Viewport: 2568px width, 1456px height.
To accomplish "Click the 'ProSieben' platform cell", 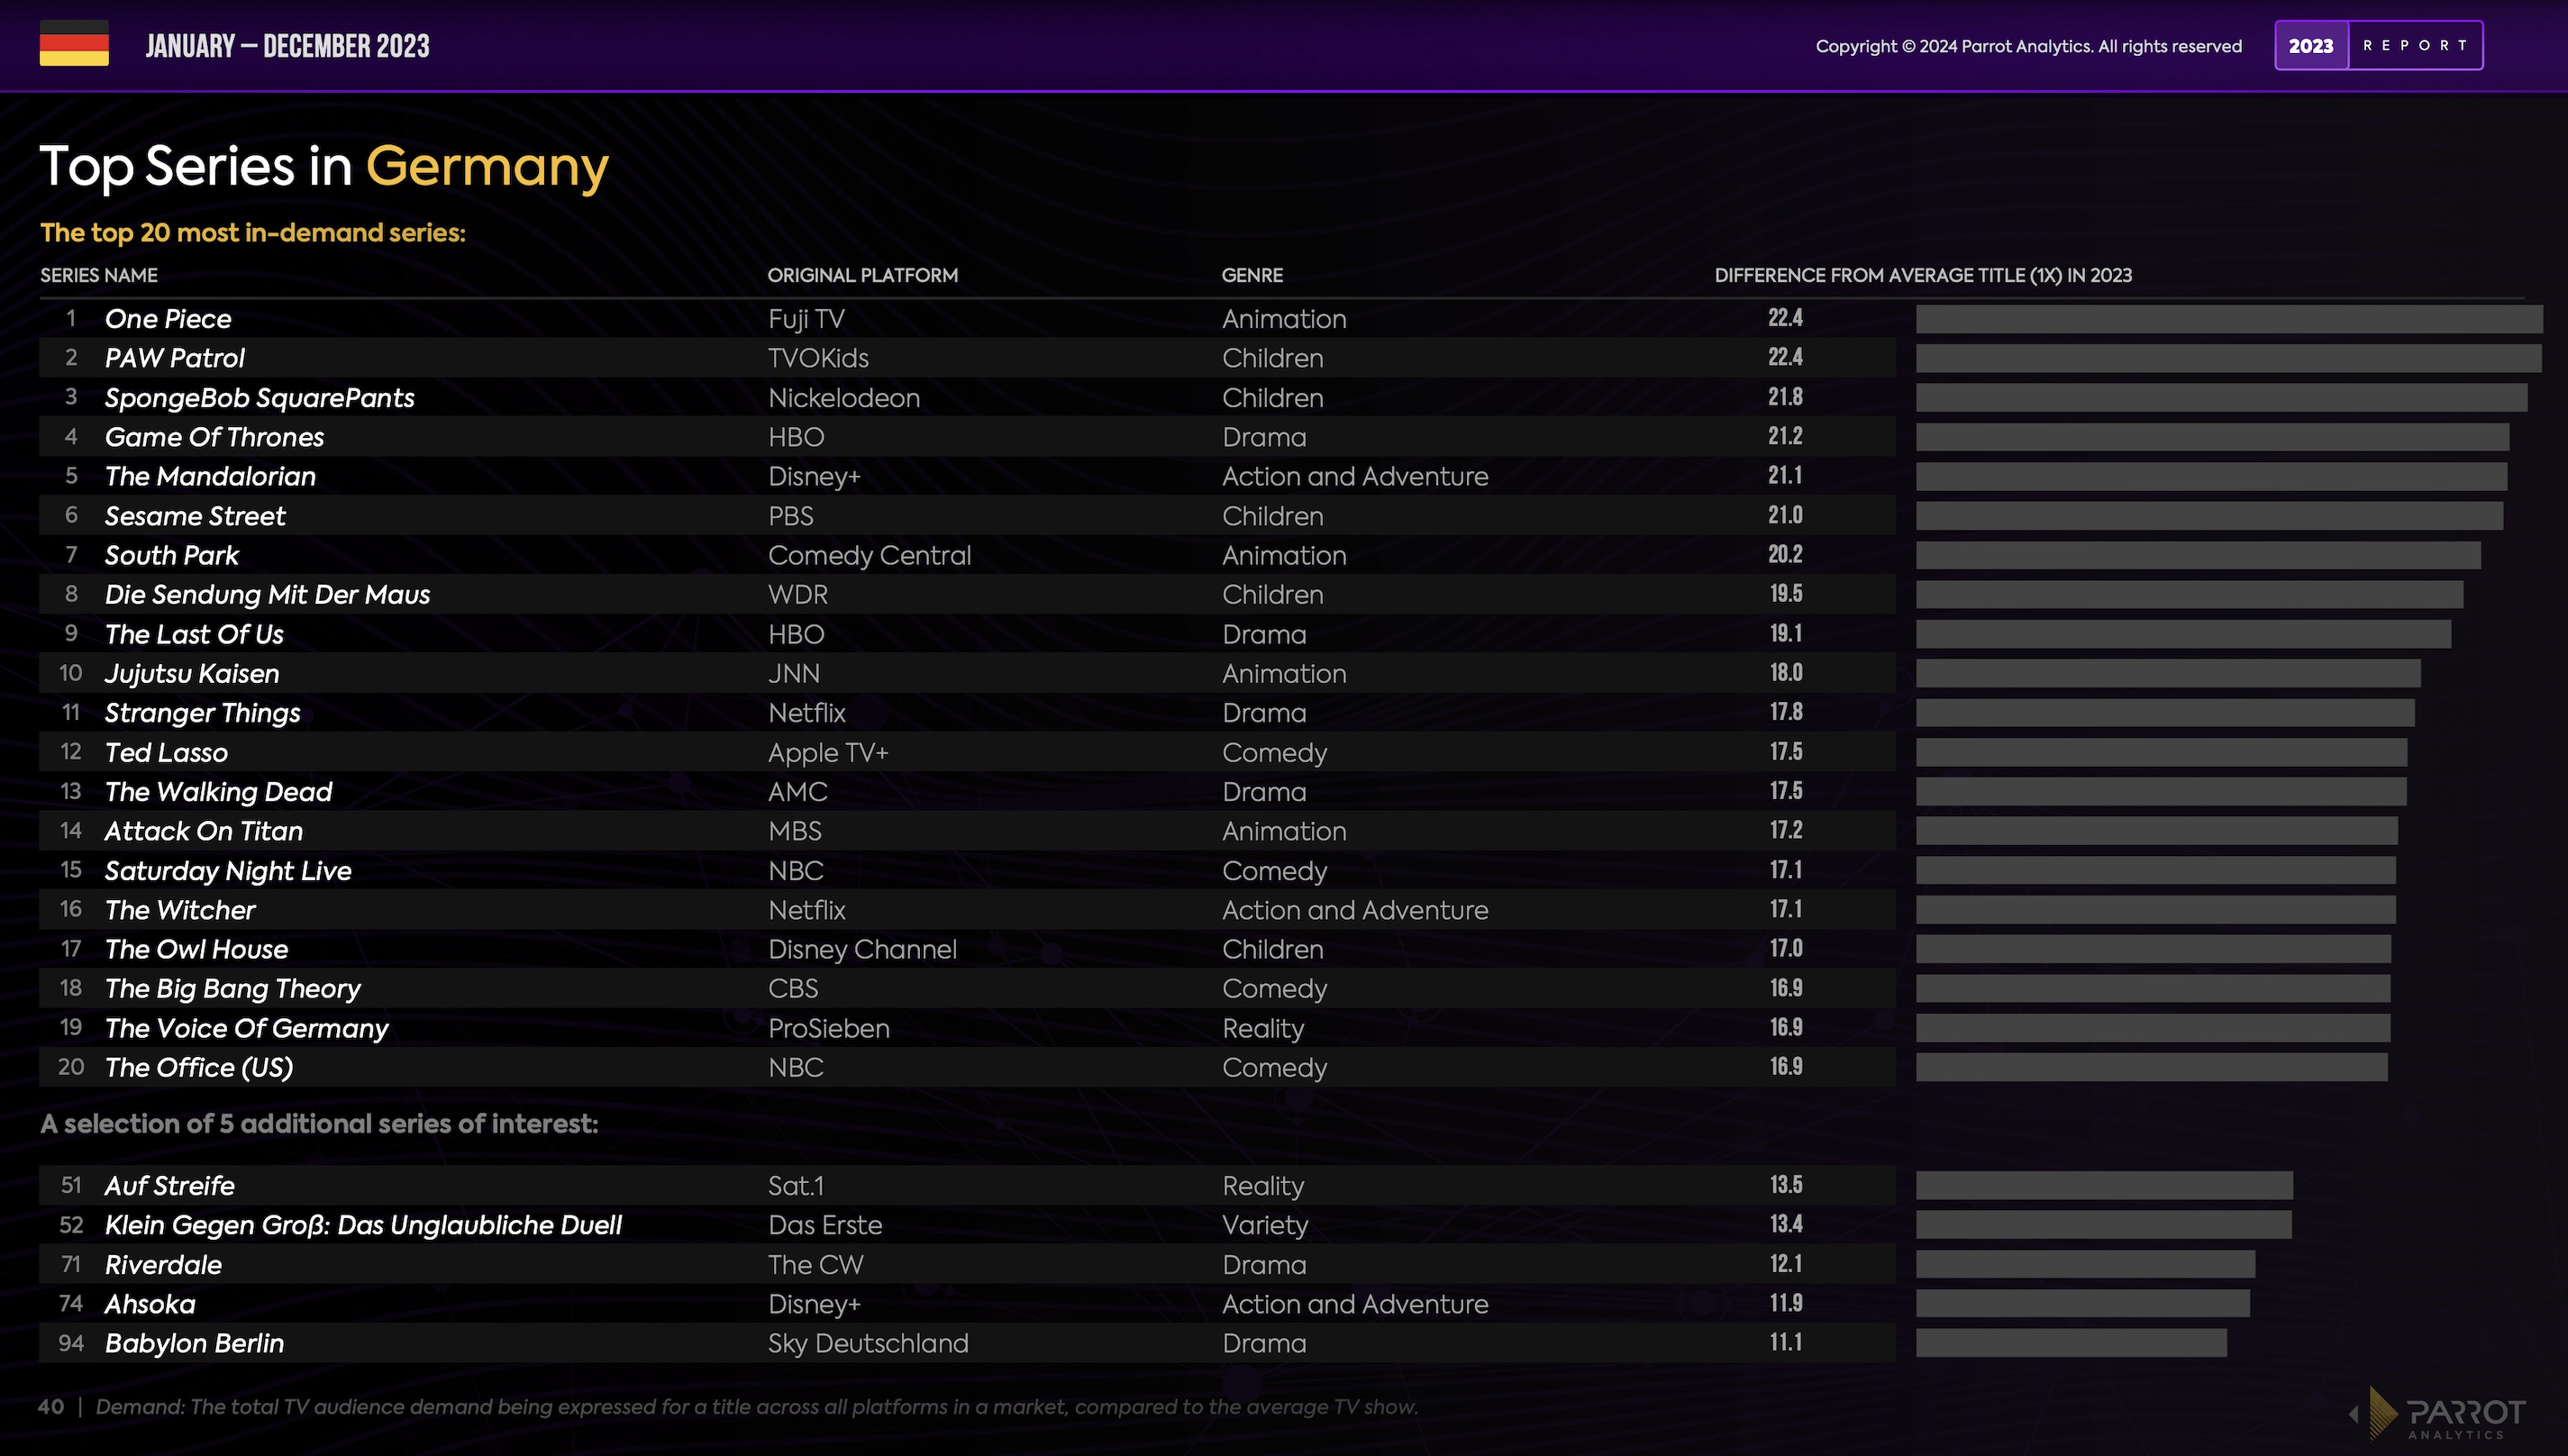I will (x=828, y=1028).
